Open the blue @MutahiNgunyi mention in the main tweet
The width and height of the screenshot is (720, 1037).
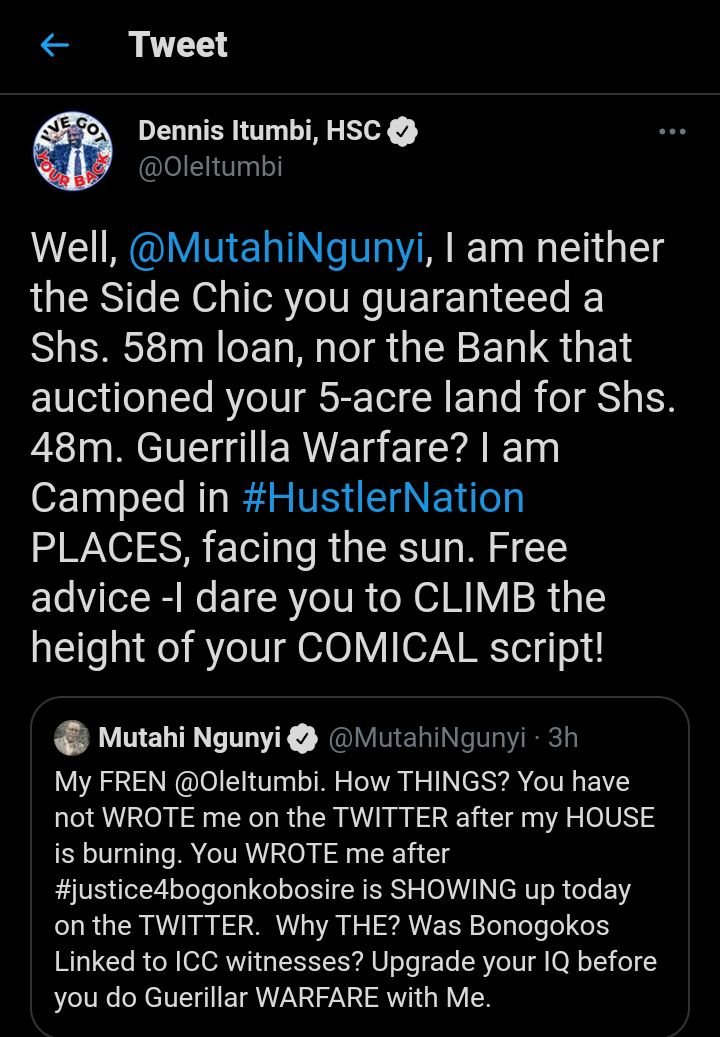coord(278,248)
